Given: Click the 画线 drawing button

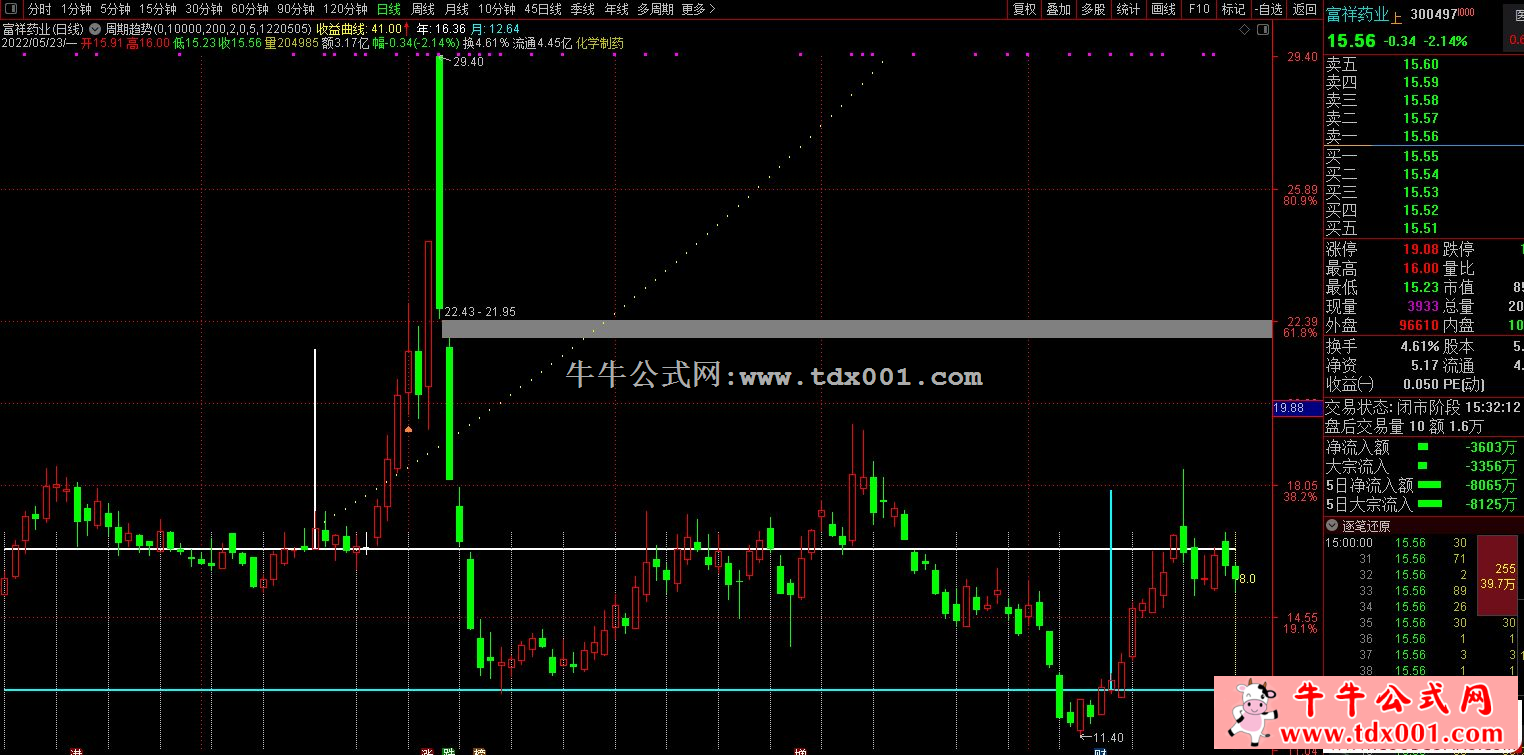Looking at the screenshot, I should [x=1163, y=9].
